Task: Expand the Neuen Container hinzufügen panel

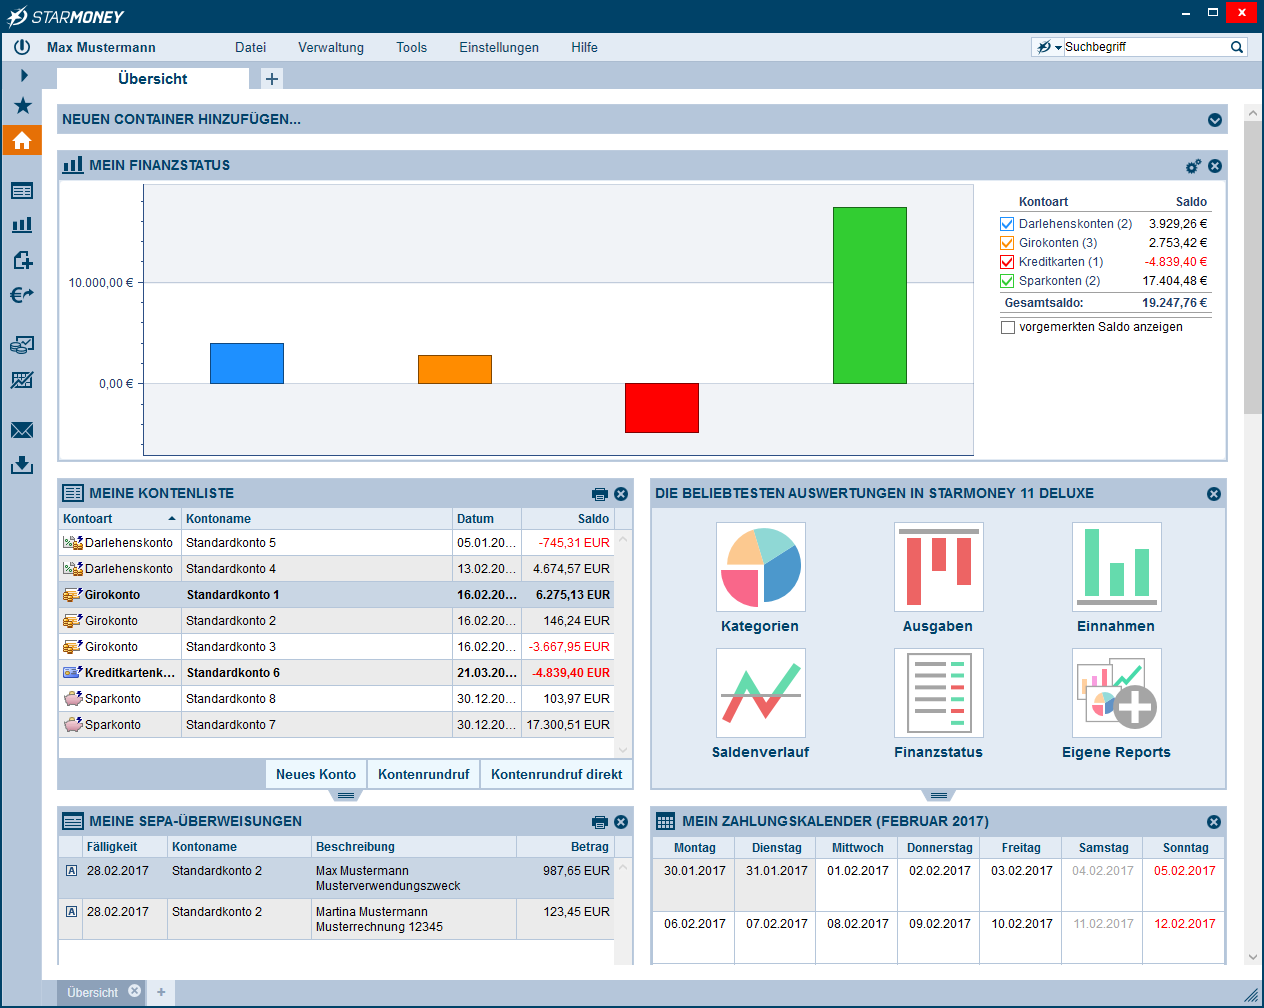Action: 1214,120
